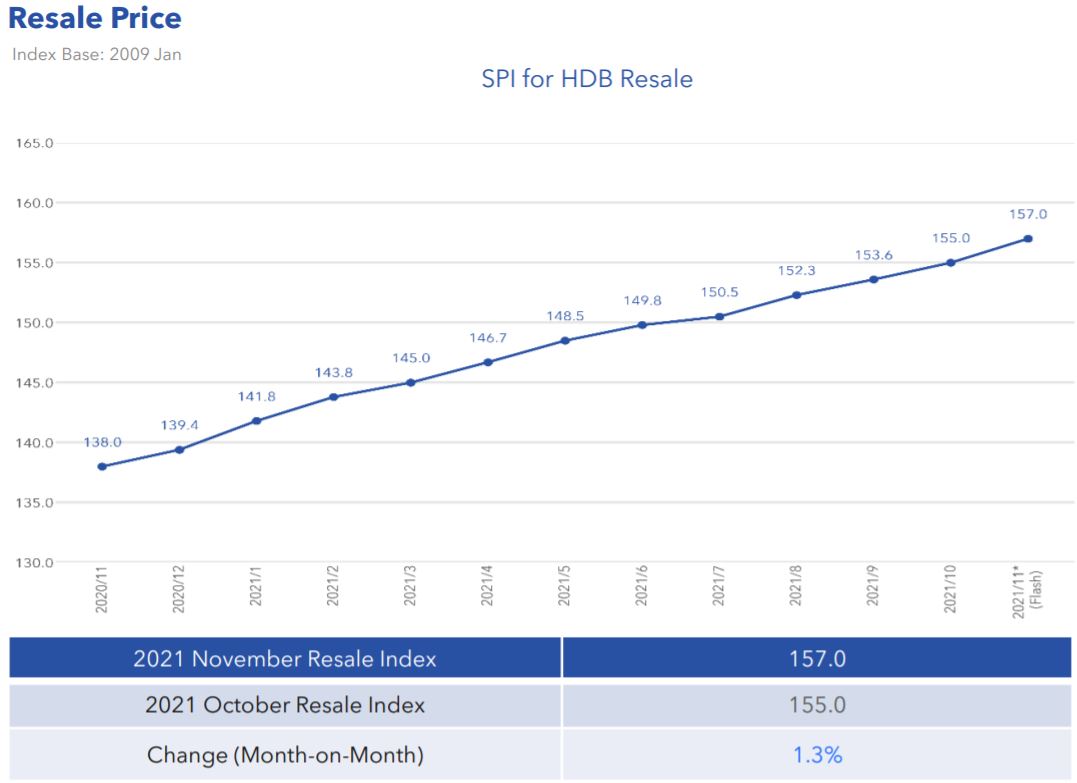Viewport: 1077px width, 783px height.
Task: Pick the 2021/5 data point at 148.5
Action: click(x=565, y=340)
